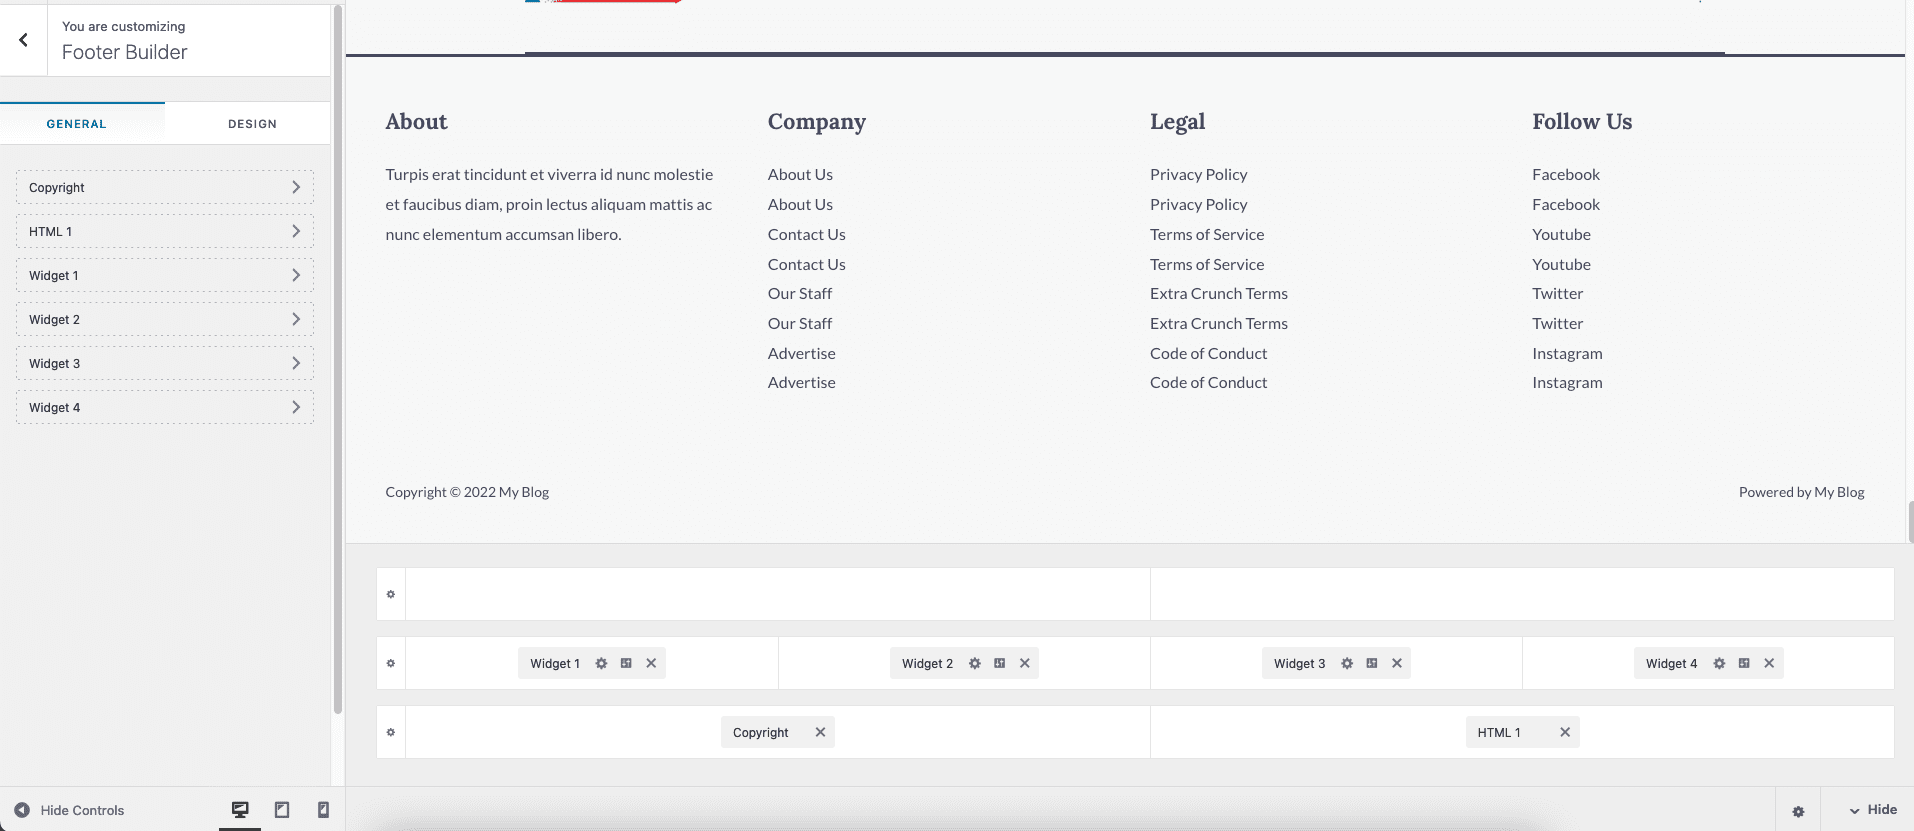This screenshot has height=831, width=1914.
Task: Open Widget 2 settings gear in builder
Action: tap(974, 663)
